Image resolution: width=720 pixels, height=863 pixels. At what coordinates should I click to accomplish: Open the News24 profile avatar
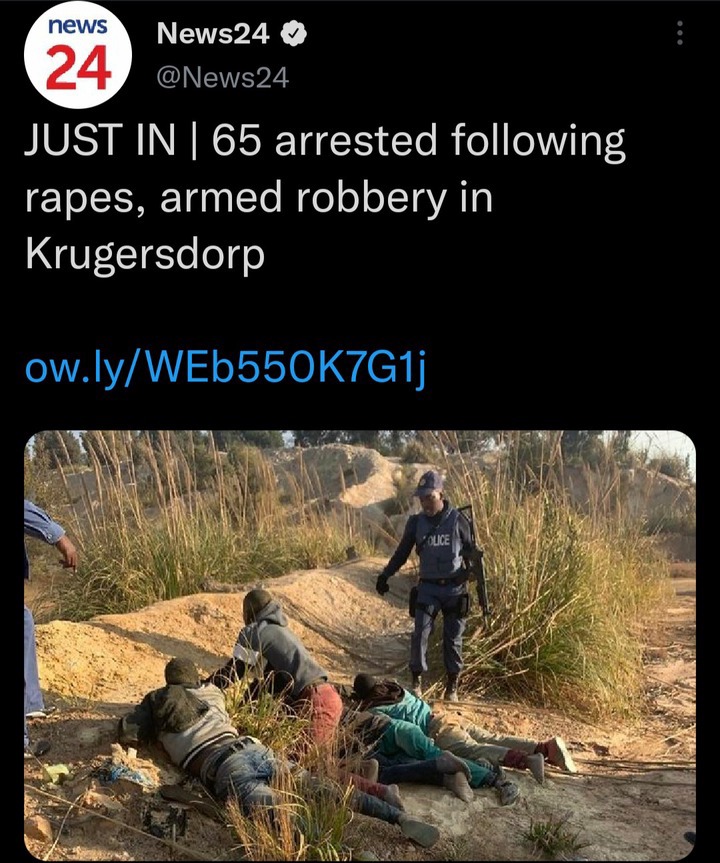click(78, 55)
